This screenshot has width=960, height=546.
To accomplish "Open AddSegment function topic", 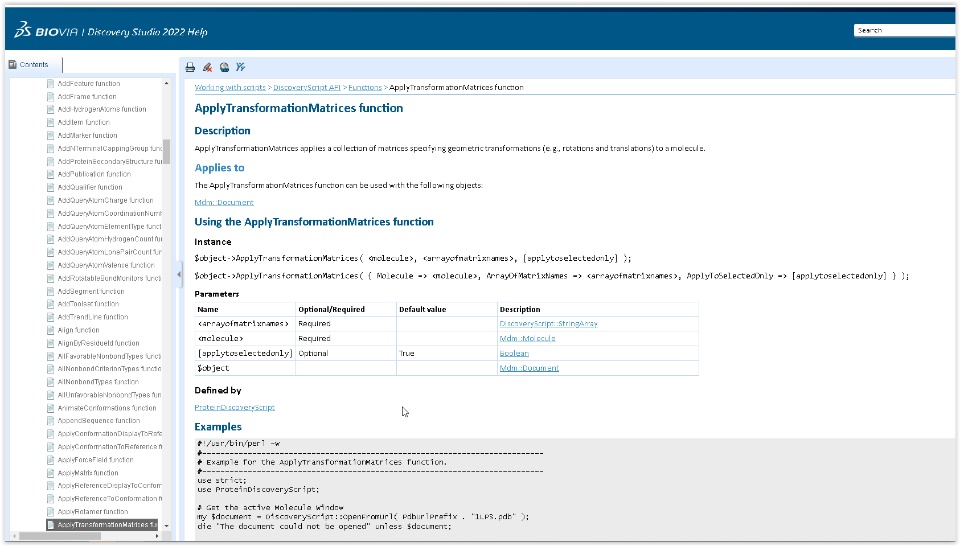I will coord(91,292).
